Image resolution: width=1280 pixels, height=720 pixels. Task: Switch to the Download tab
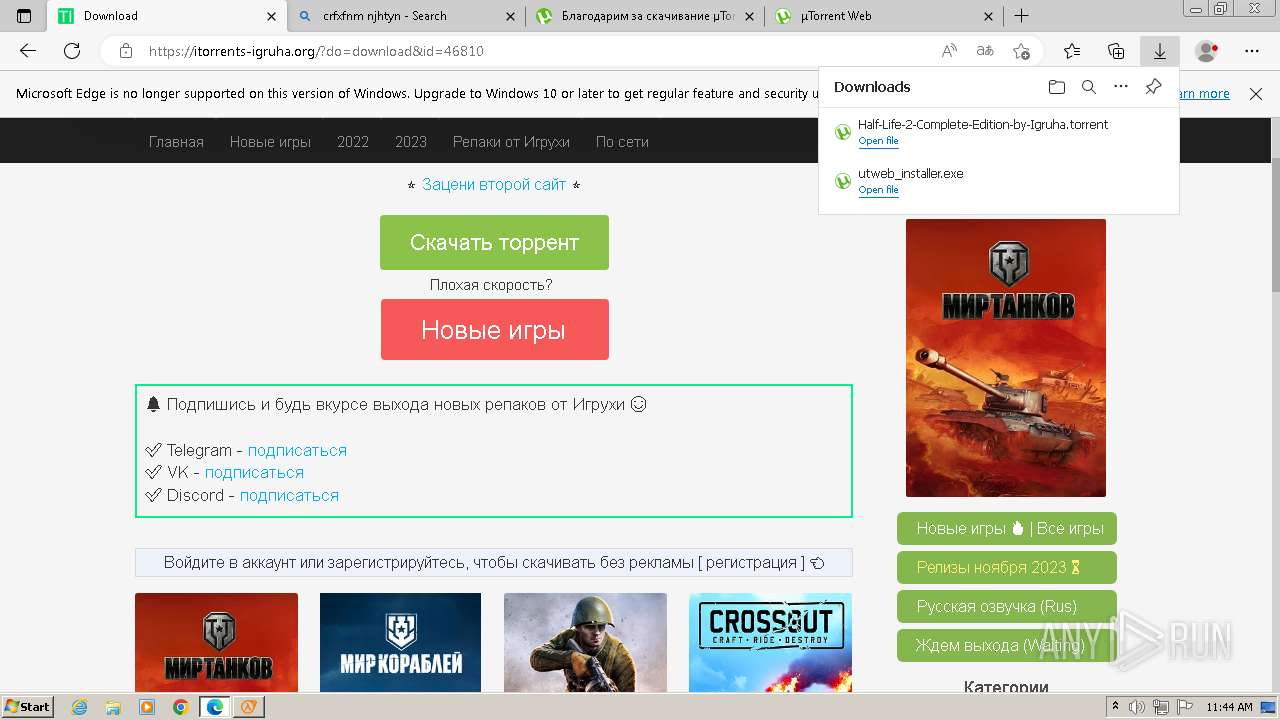pos(168,16)
